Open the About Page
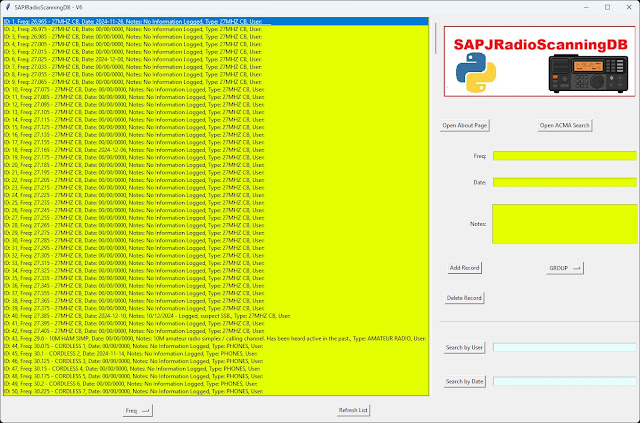The width and height of the screenshot is (640, 423). coord(464,125)
